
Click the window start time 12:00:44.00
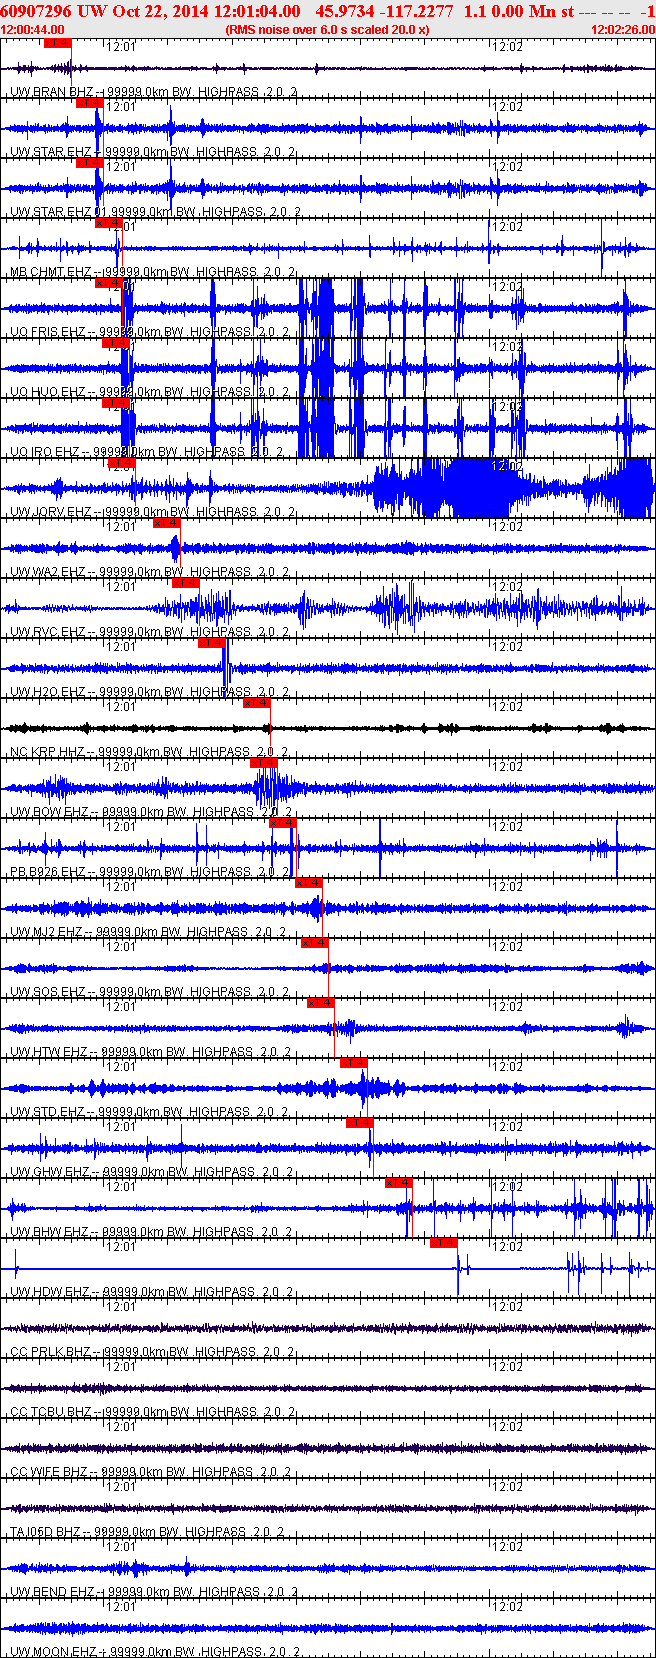click(x=33, y=30)
